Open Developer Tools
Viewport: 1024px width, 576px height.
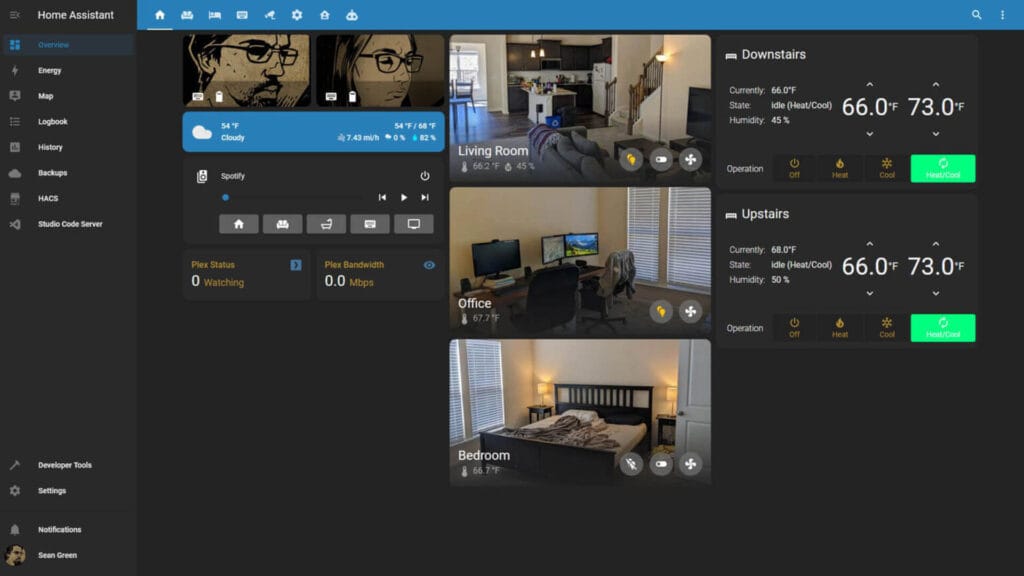pyautogui.click(x=68, y=465)
